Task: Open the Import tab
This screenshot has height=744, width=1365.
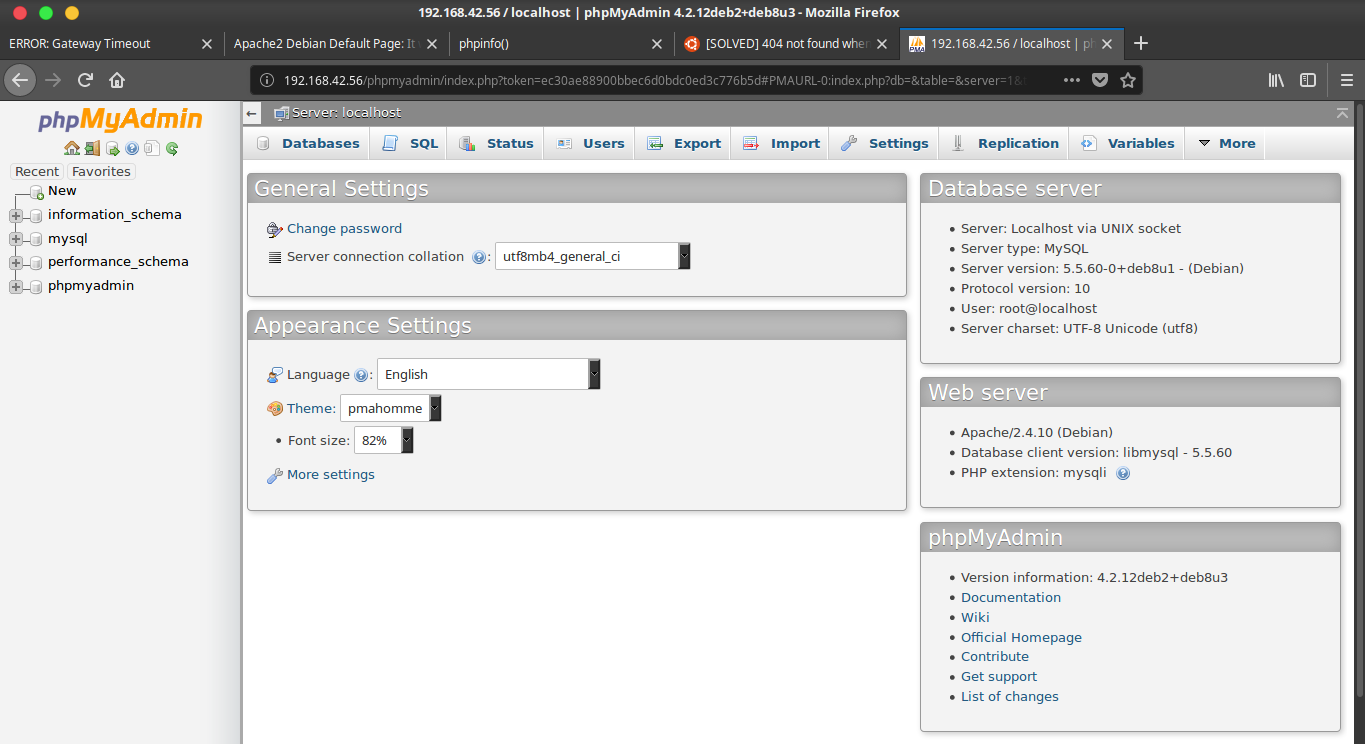Action: click(x=782, y=144)
